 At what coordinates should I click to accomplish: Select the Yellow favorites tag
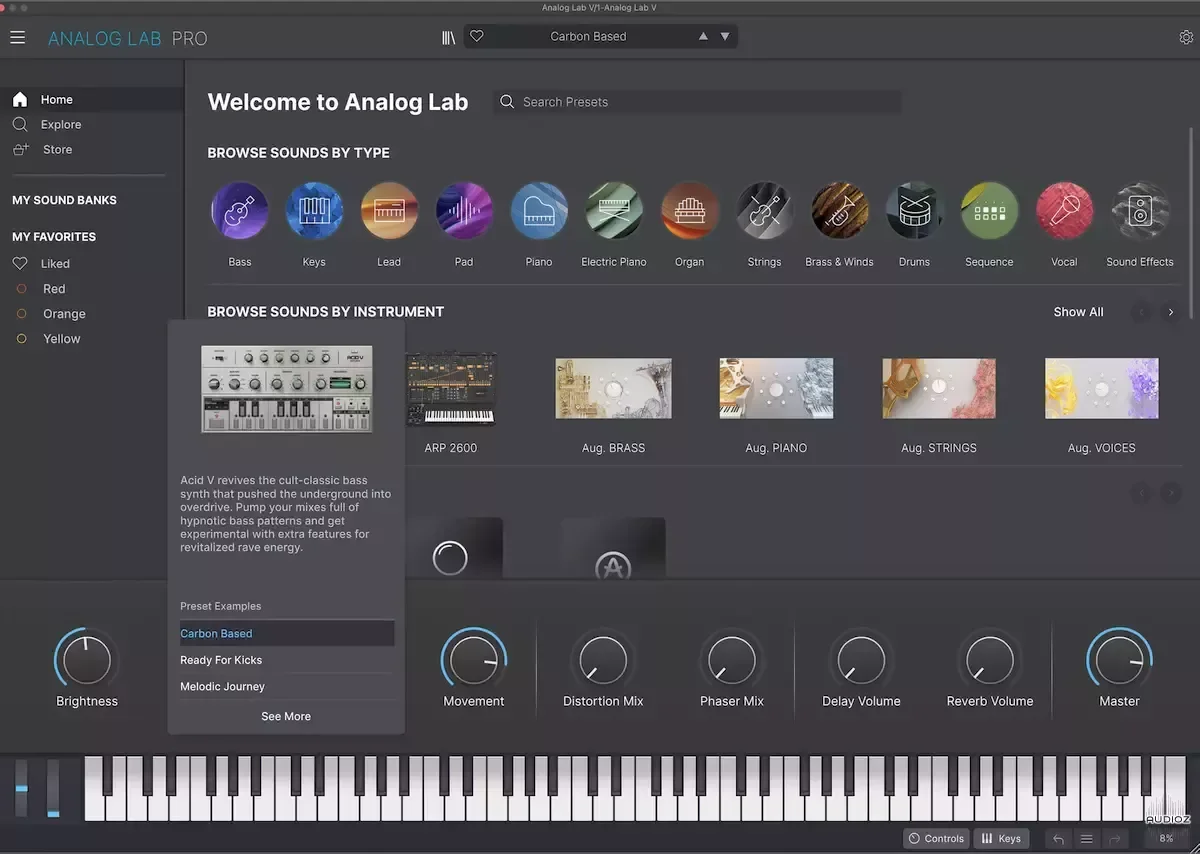point(61,339)
